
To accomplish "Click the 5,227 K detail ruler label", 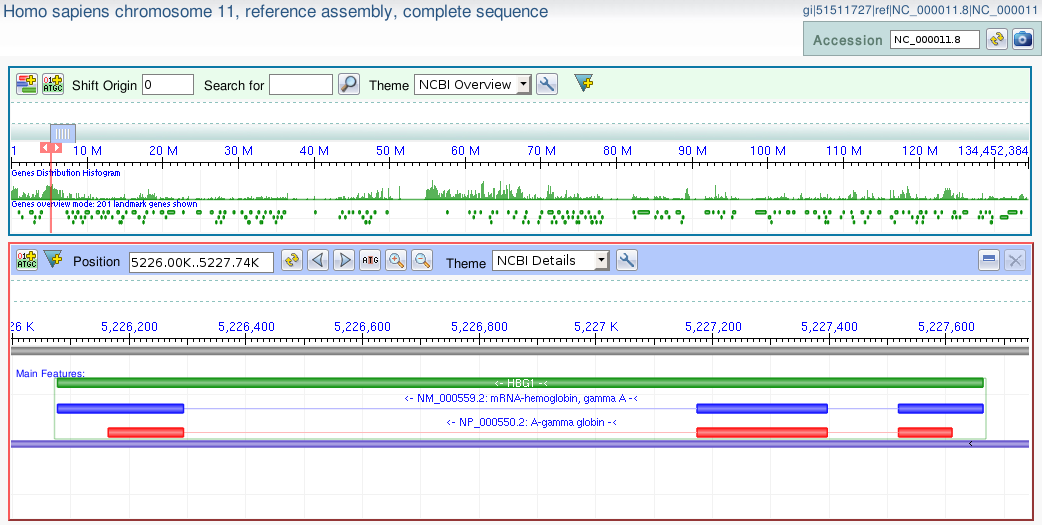I will [595, 326].
